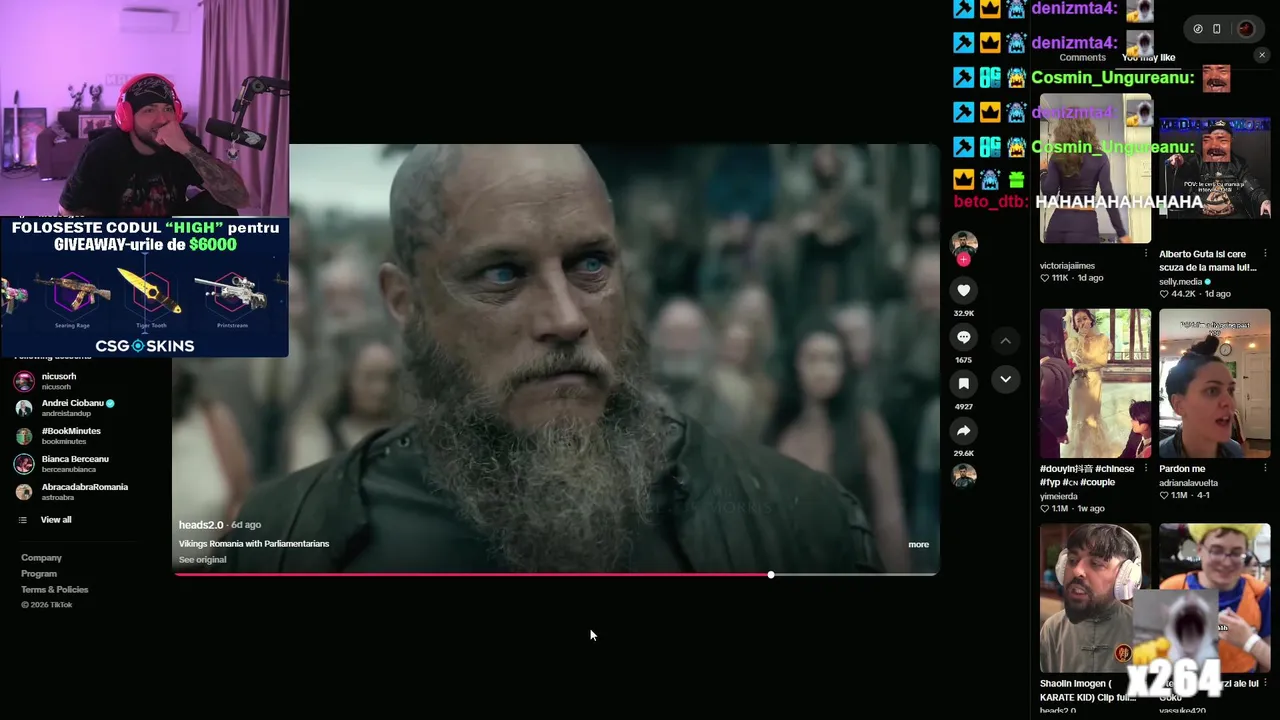
Task: Click the Bianca Berceanu avatar icon
Action: [x=24, y=464]
